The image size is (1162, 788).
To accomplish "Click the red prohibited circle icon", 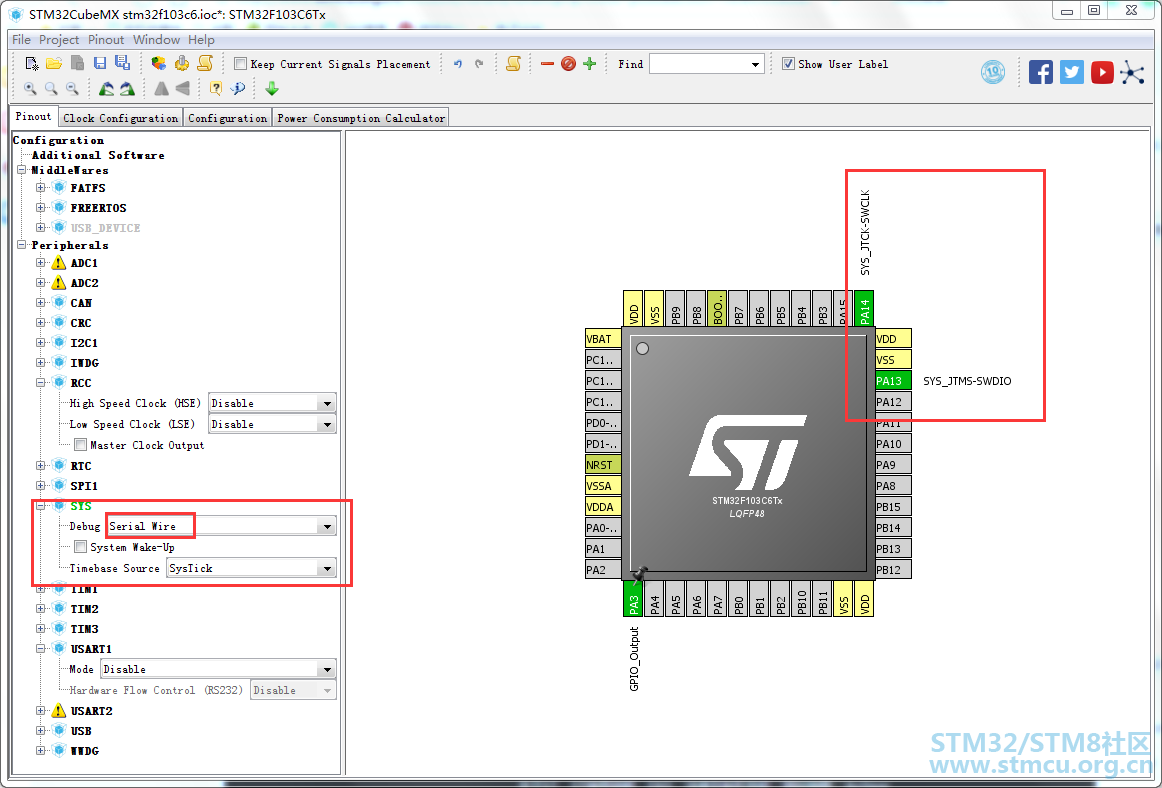I will pyautogui.click(x=568, y=64).
